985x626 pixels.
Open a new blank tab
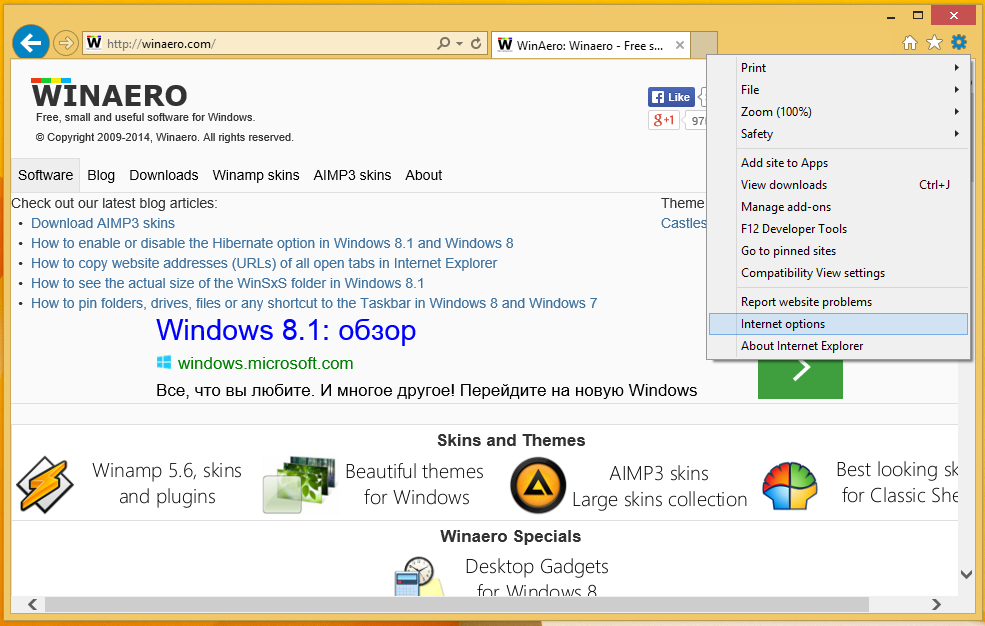point(704,44)
